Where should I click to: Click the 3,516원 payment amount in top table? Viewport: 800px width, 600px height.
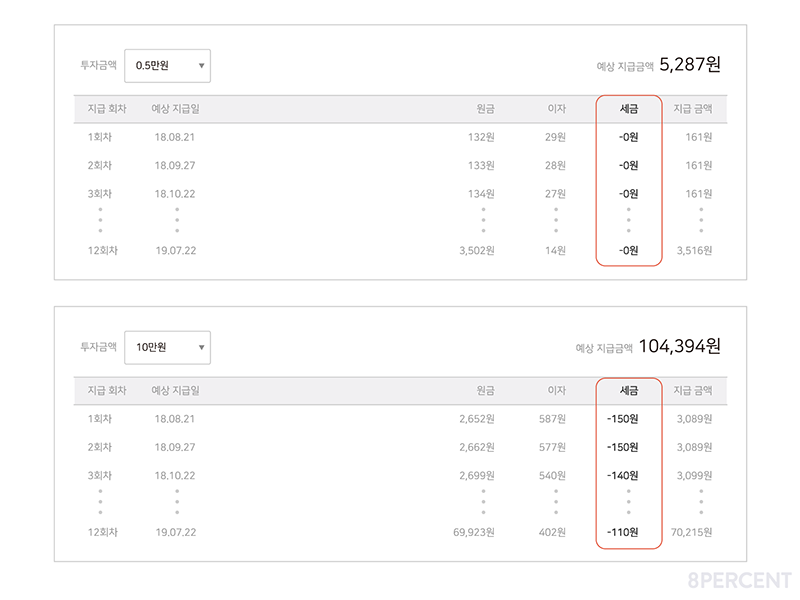click(x=693, y=250)
